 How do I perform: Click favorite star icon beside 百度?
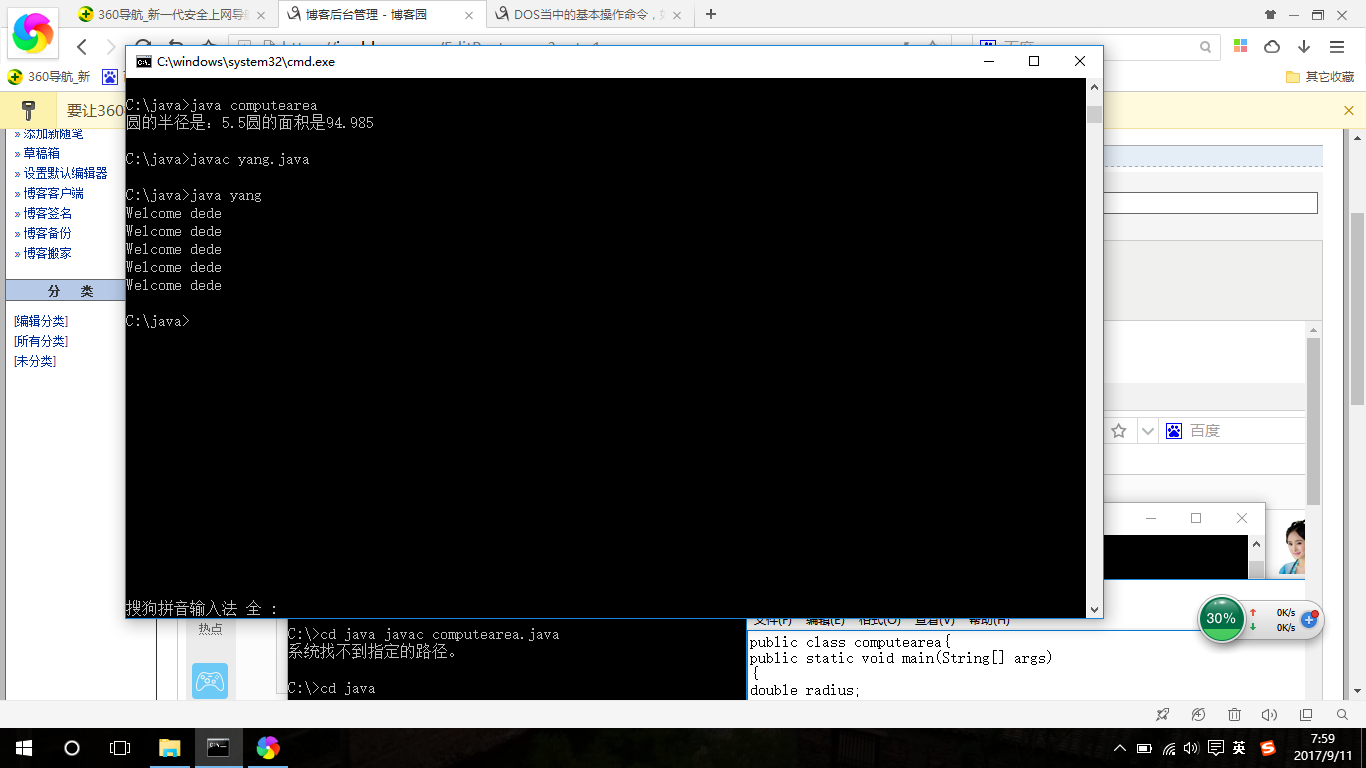coord(1119,431)
